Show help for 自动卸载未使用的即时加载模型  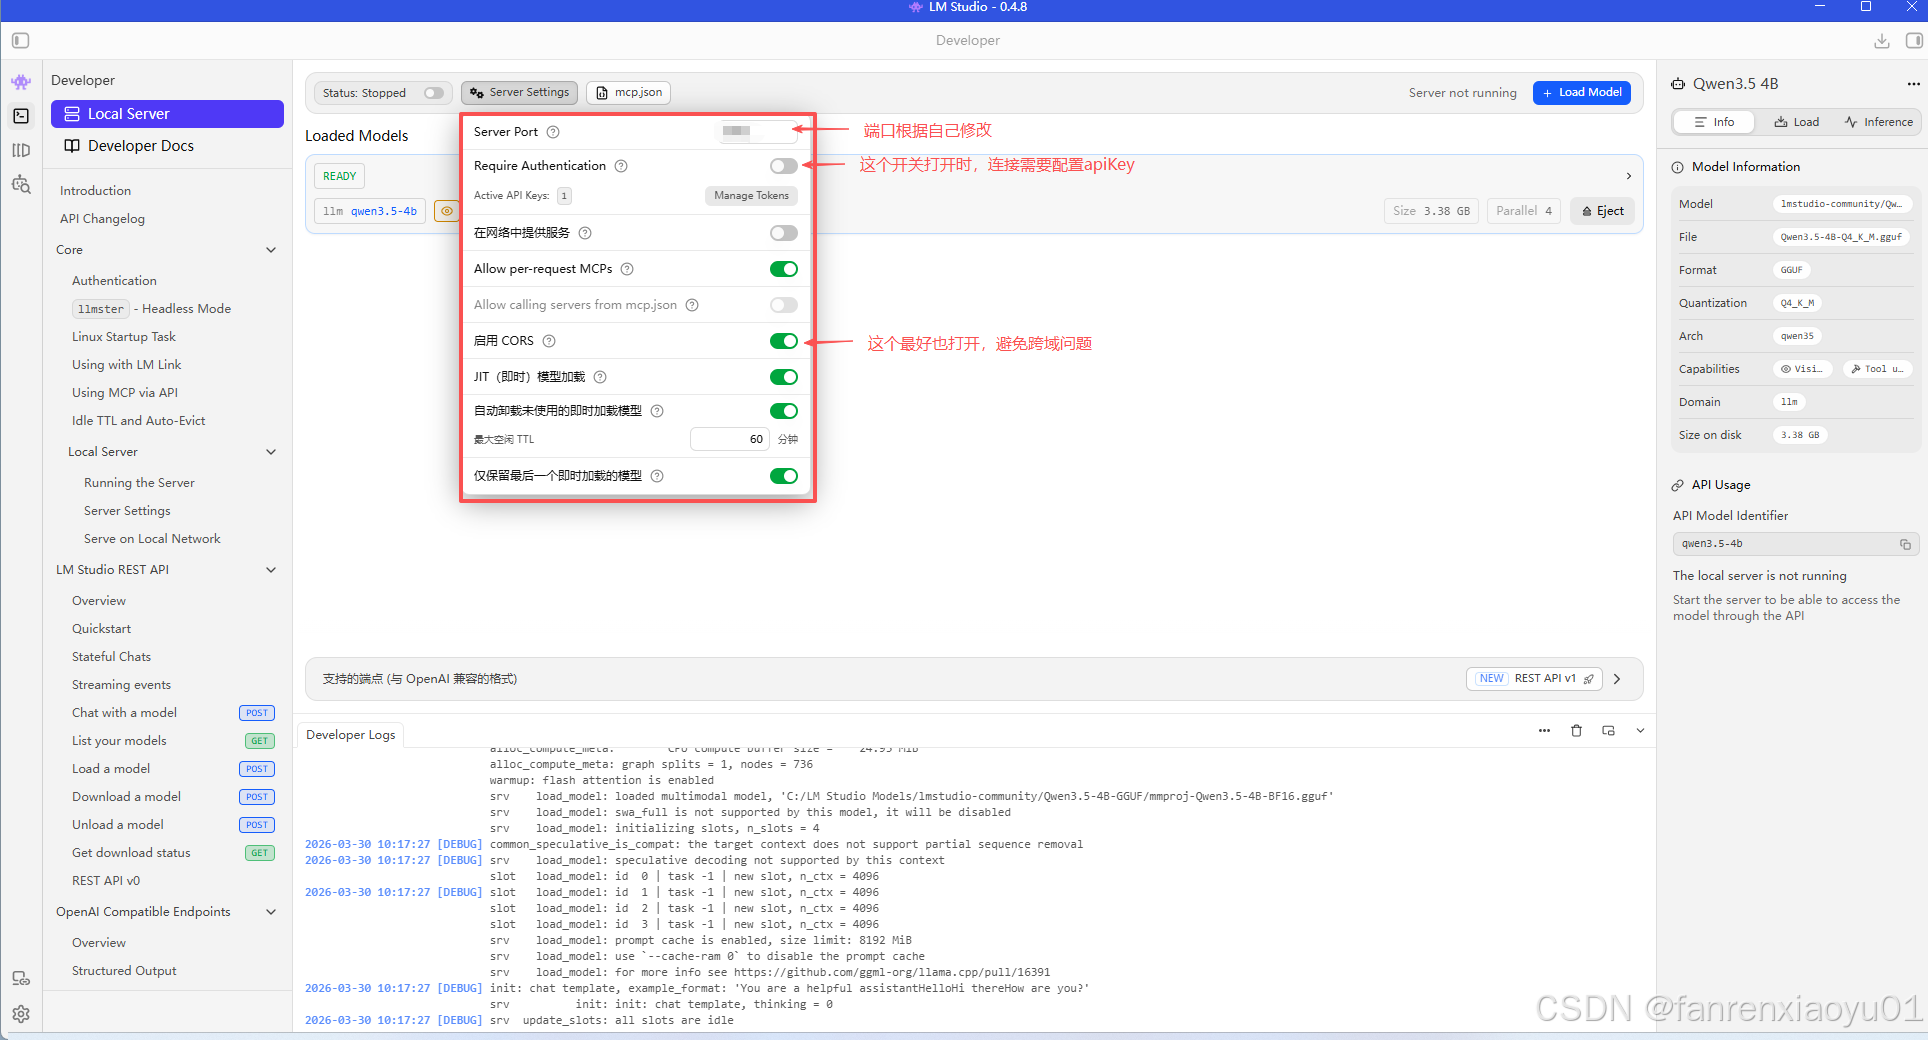(657, 411)
